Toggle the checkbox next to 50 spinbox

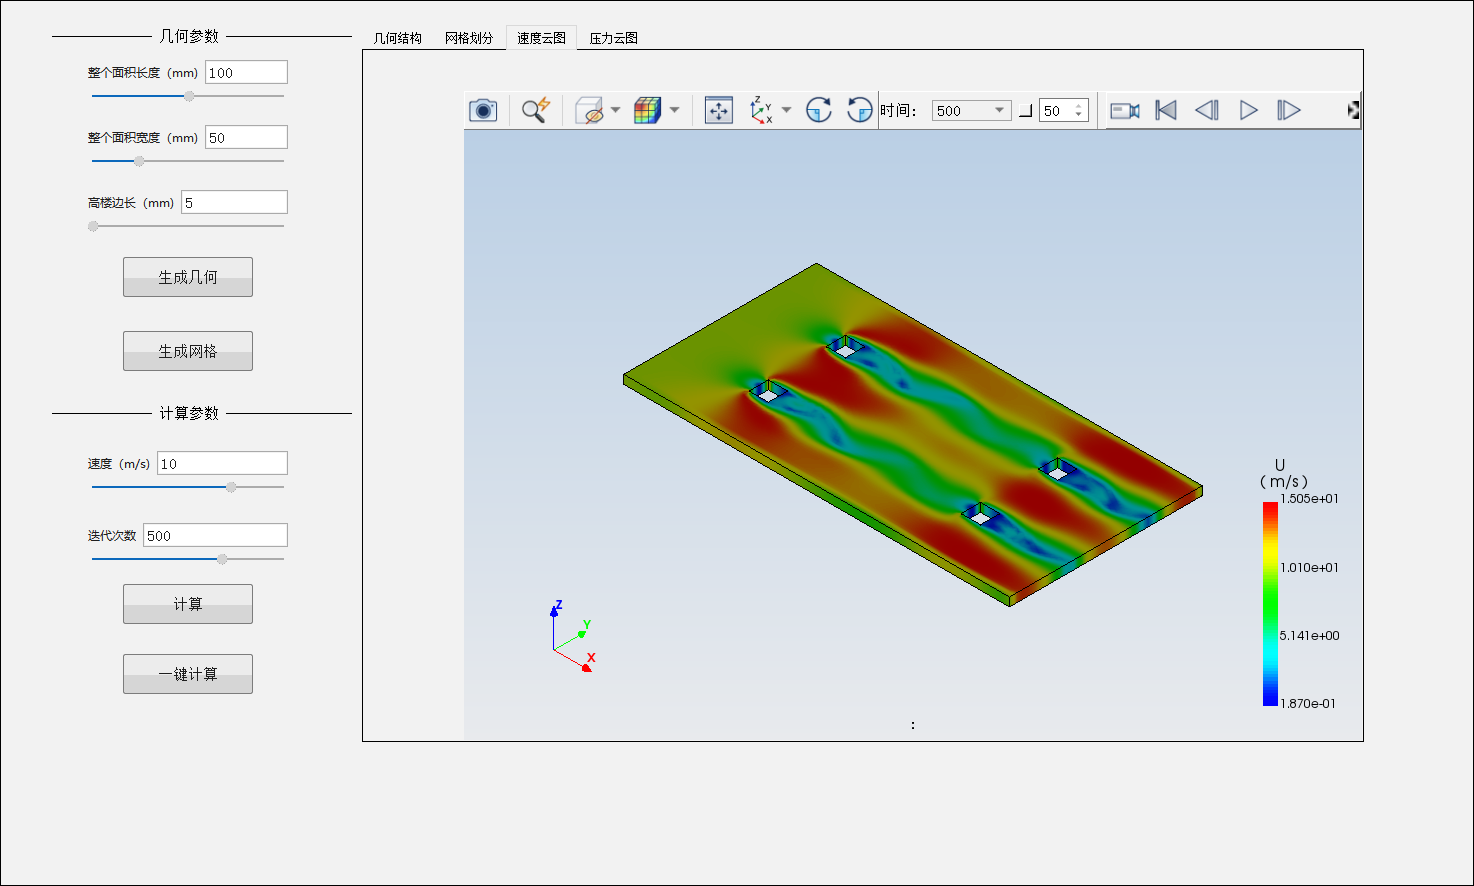pyautogui.click(x=1025, y=111)
